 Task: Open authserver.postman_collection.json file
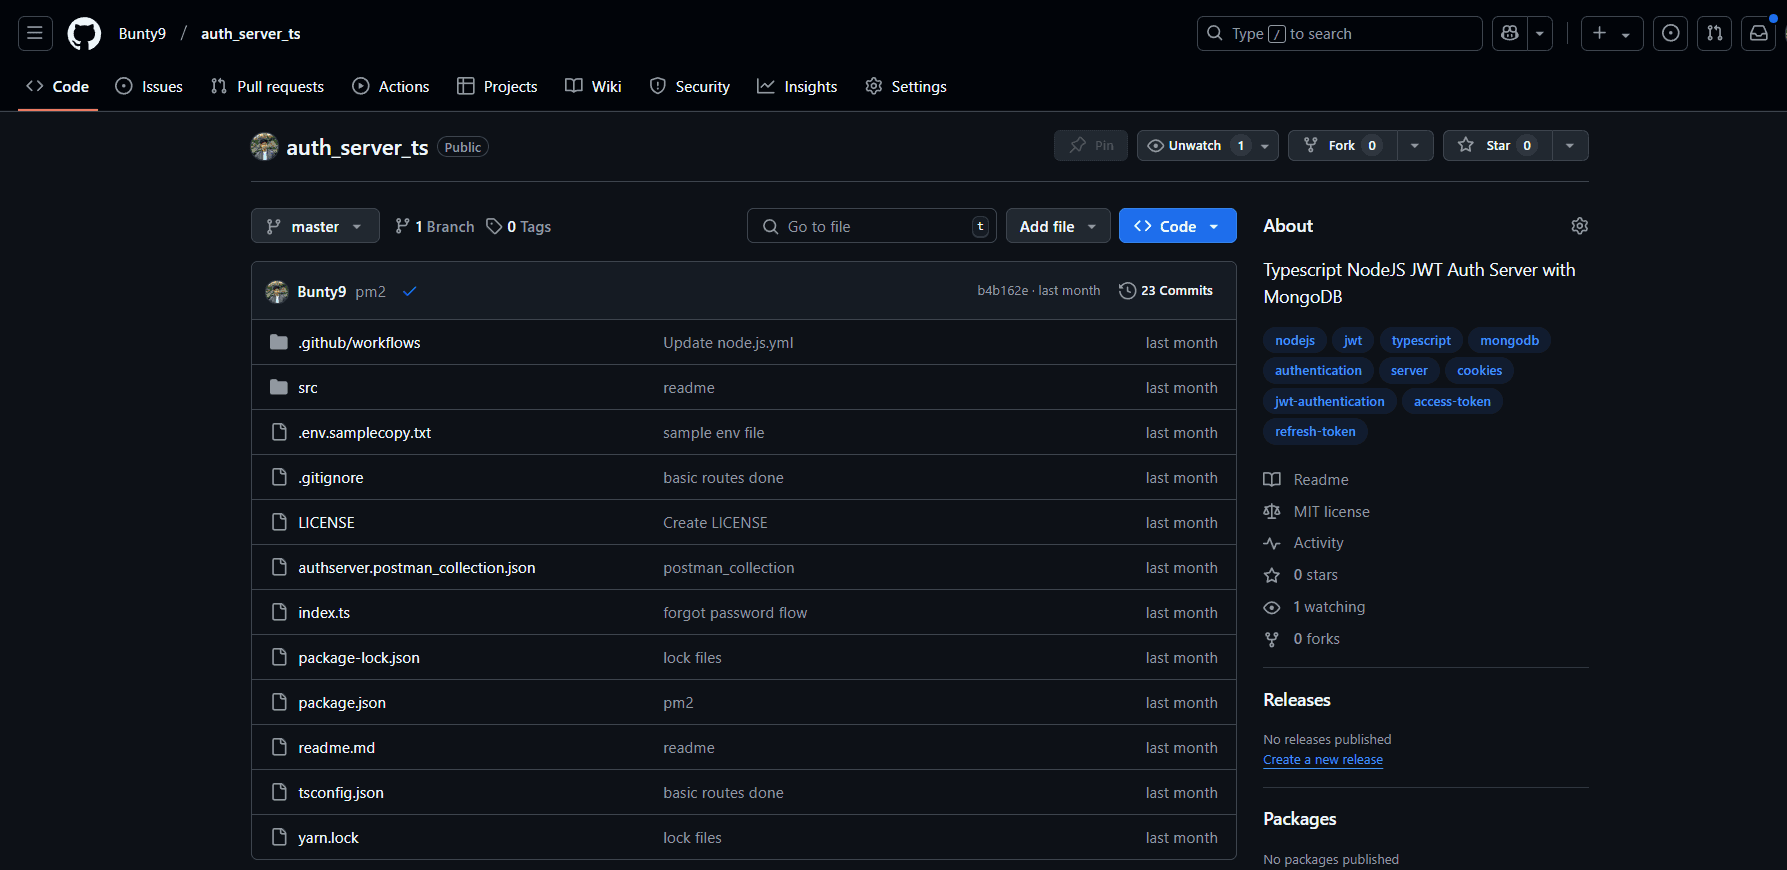tap(417, 568)
